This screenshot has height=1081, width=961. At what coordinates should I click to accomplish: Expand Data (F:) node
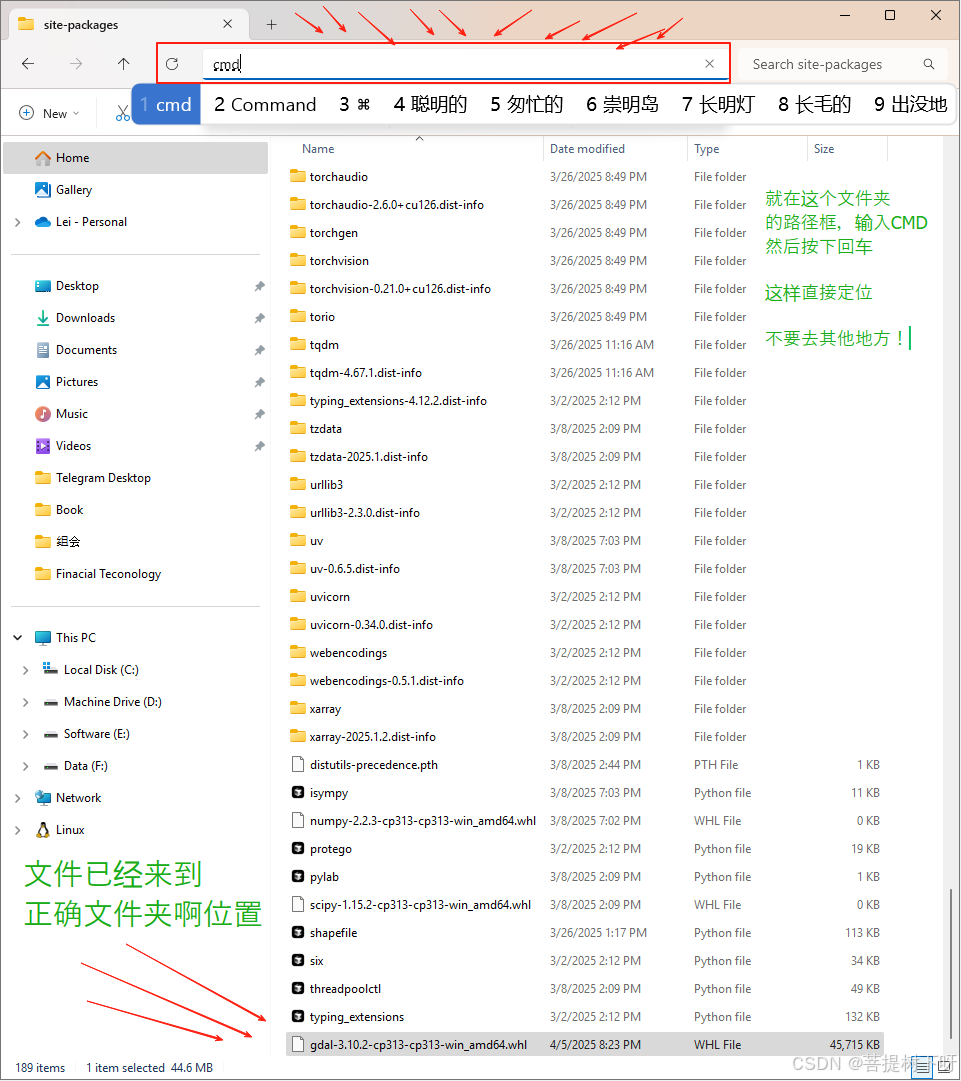[26, 766]
